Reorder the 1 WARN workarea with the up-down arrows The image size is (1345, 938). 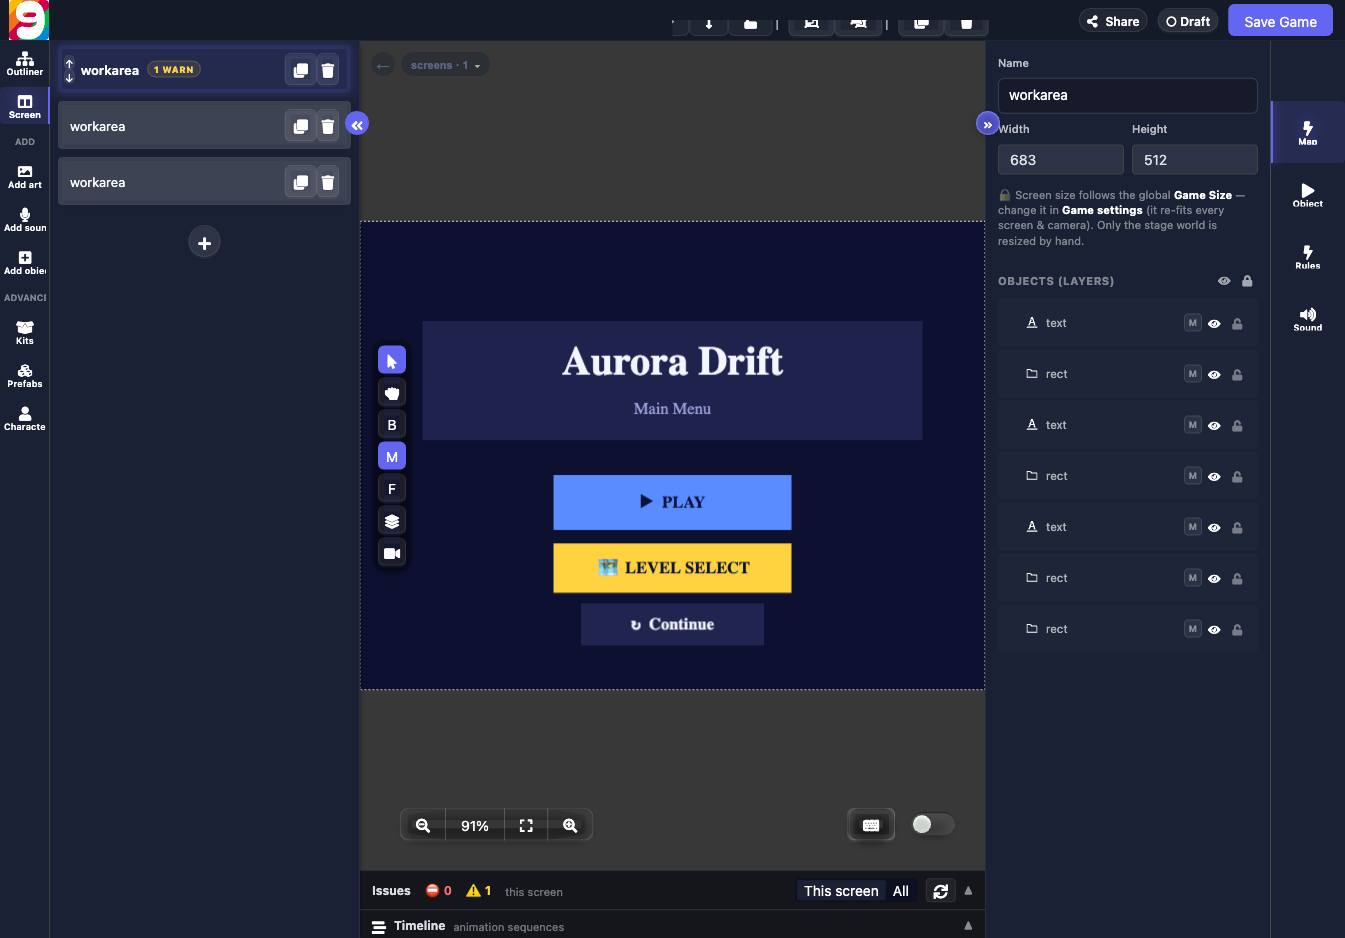(69, 70)
